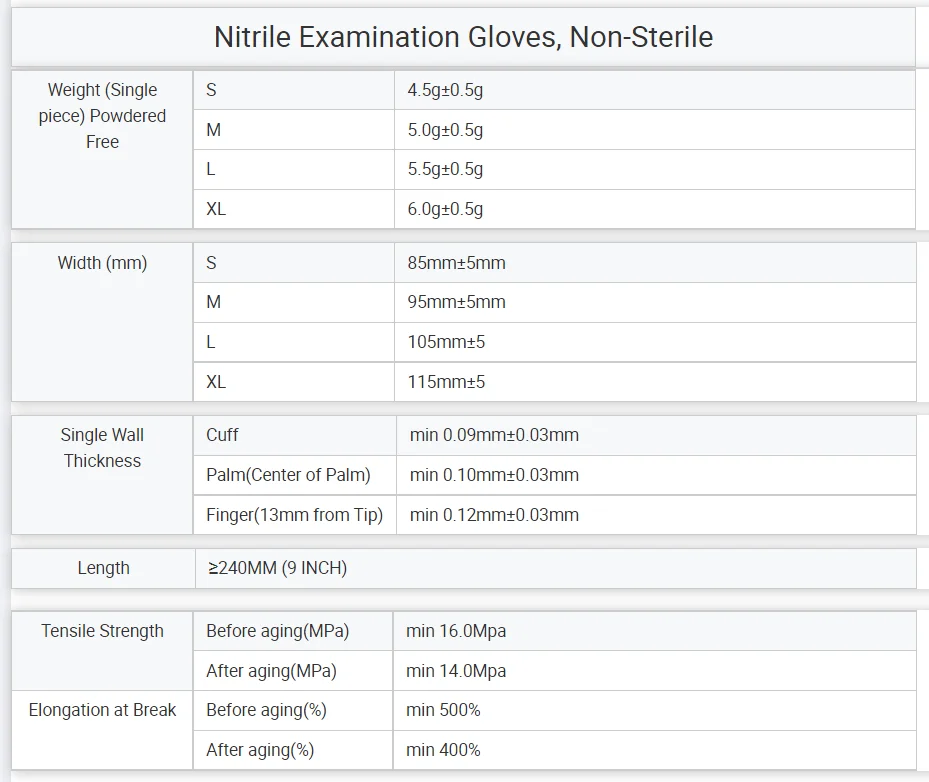
Task: Click the Nitrile Examination Gloves table title
Action: point(463,37)
